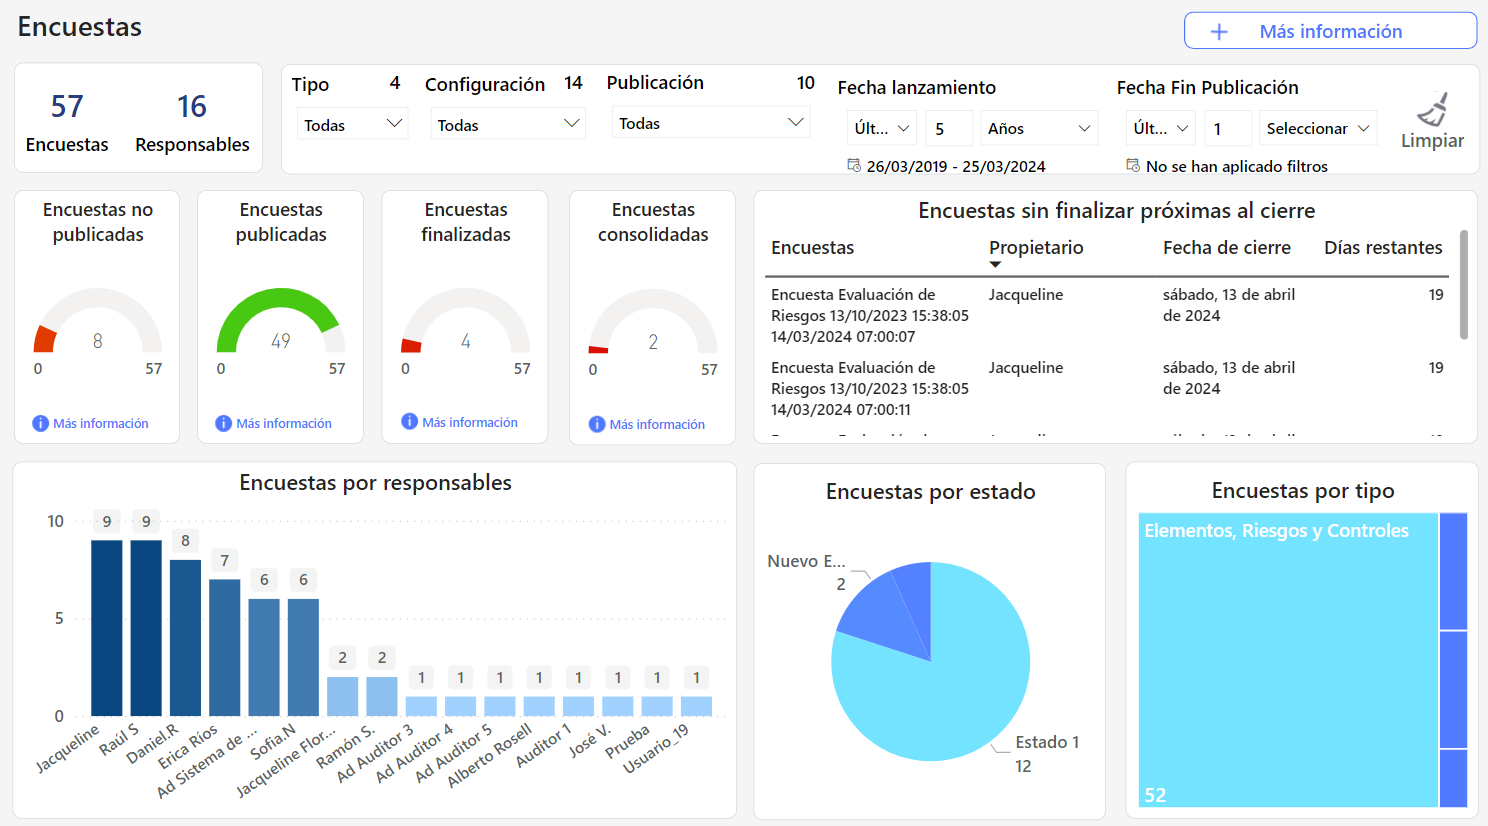The height and width of the screenshot is (826, 1488).
Task: Click calendar icon beside 'No se han aplicado filtros'
Action: 1133,166
